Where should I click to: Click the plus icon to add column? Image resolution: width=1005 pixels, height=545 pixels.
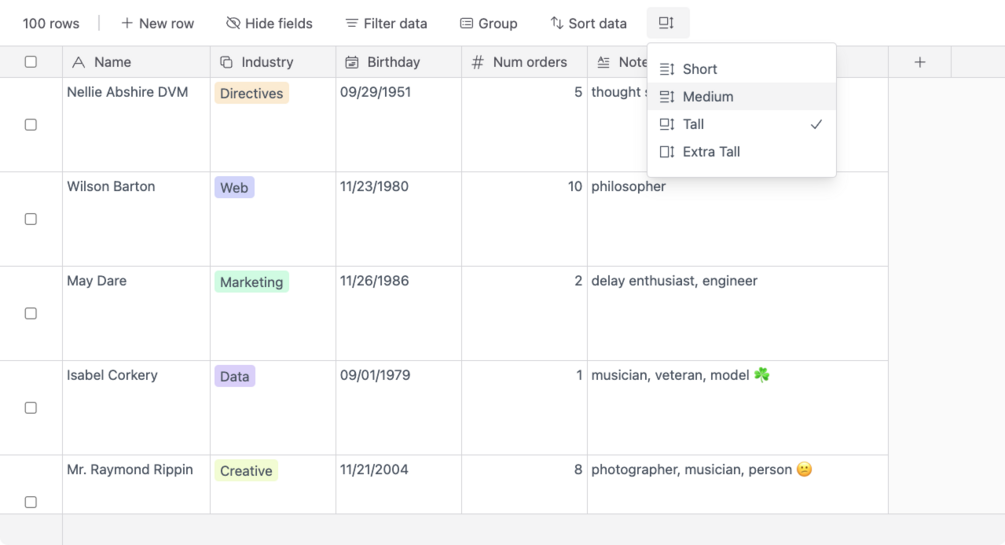point(920,62)
